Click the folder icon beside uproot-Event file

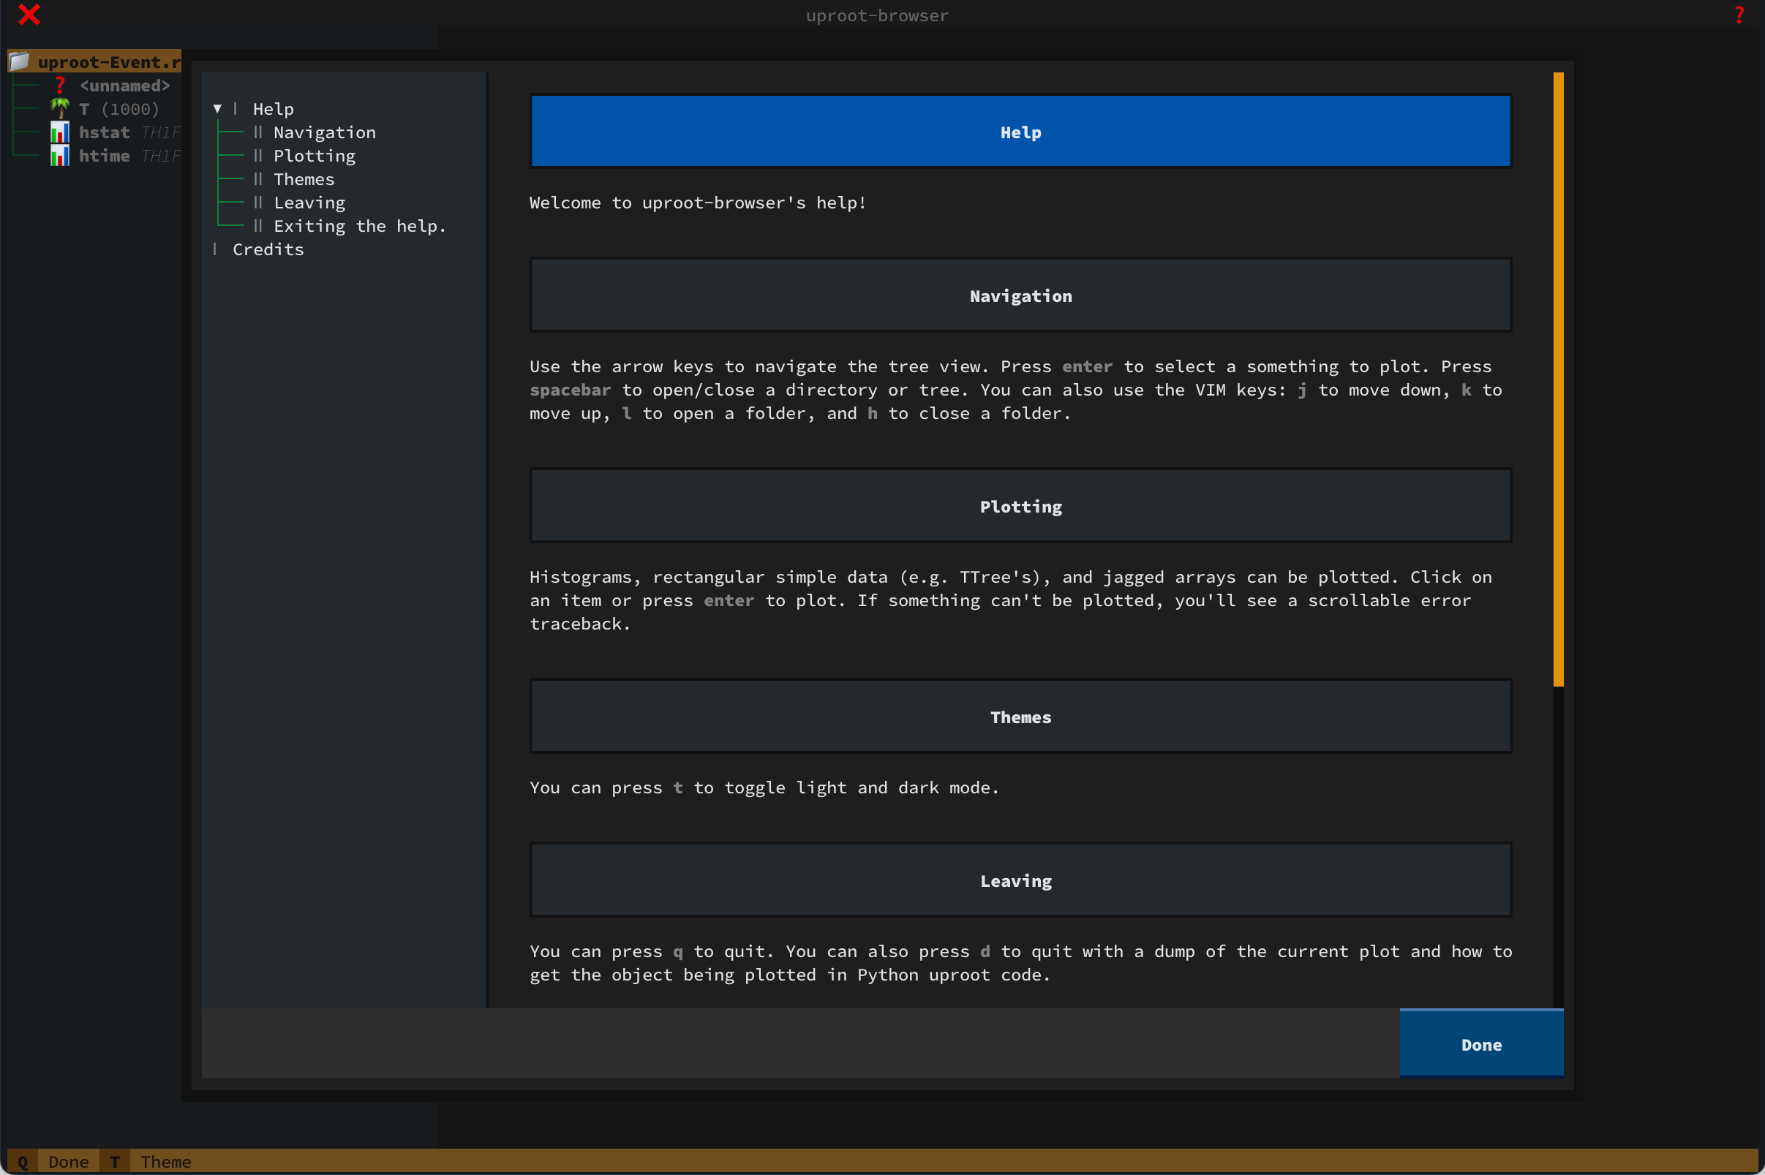tap(19, 62)
